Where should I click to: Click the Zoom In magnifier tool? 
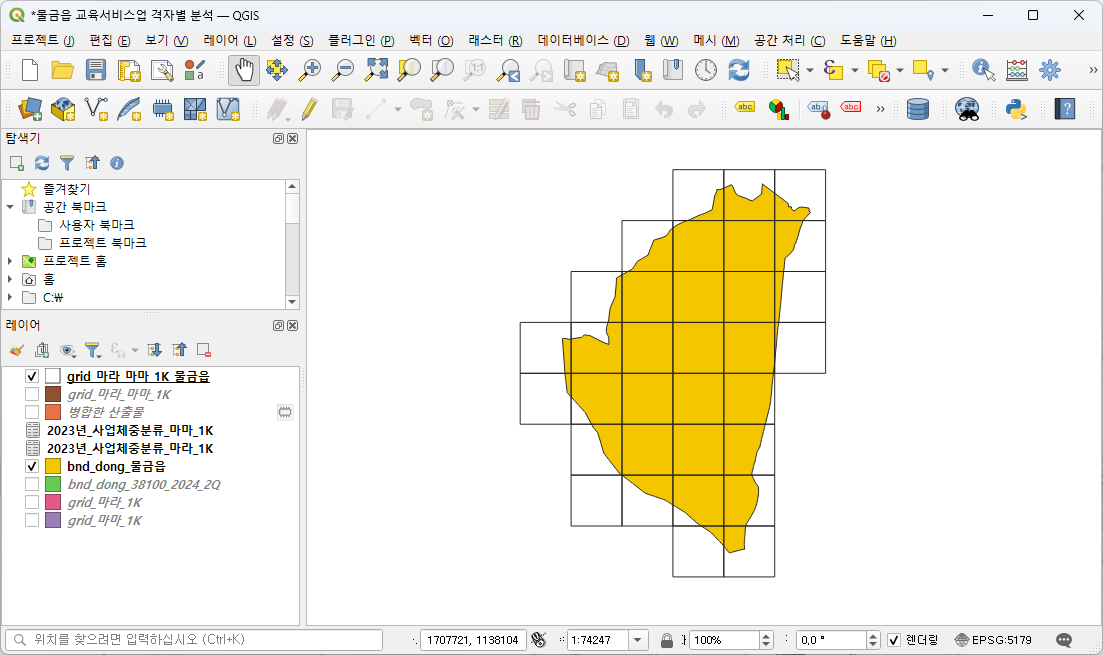tap(310, 70)
